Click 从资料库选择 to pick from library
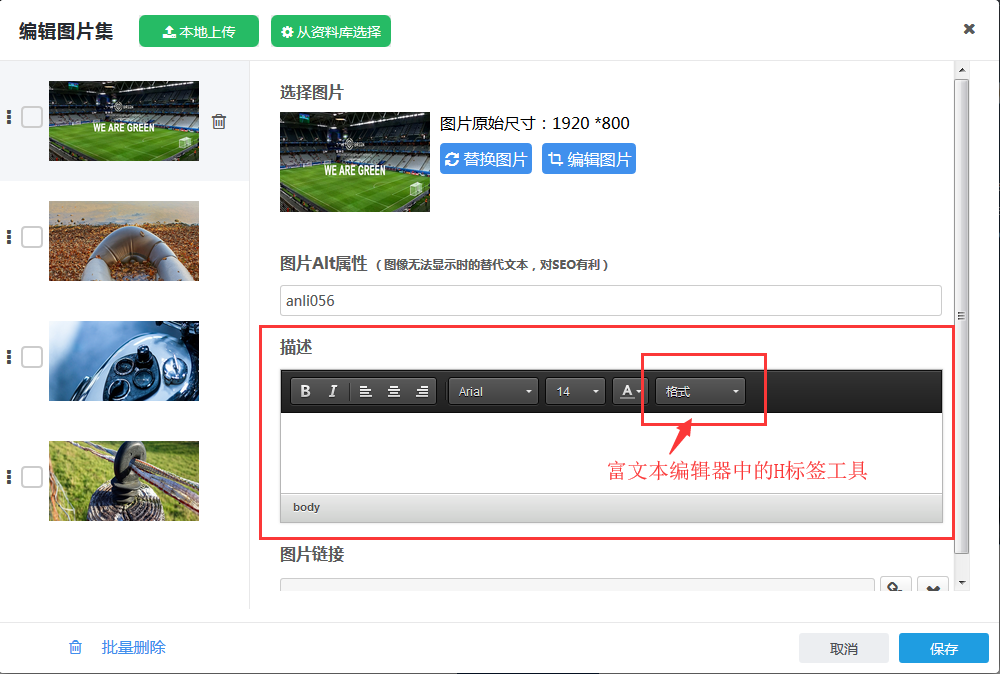This screenshot has height=674, width=1000. click(x=331, y=31)
